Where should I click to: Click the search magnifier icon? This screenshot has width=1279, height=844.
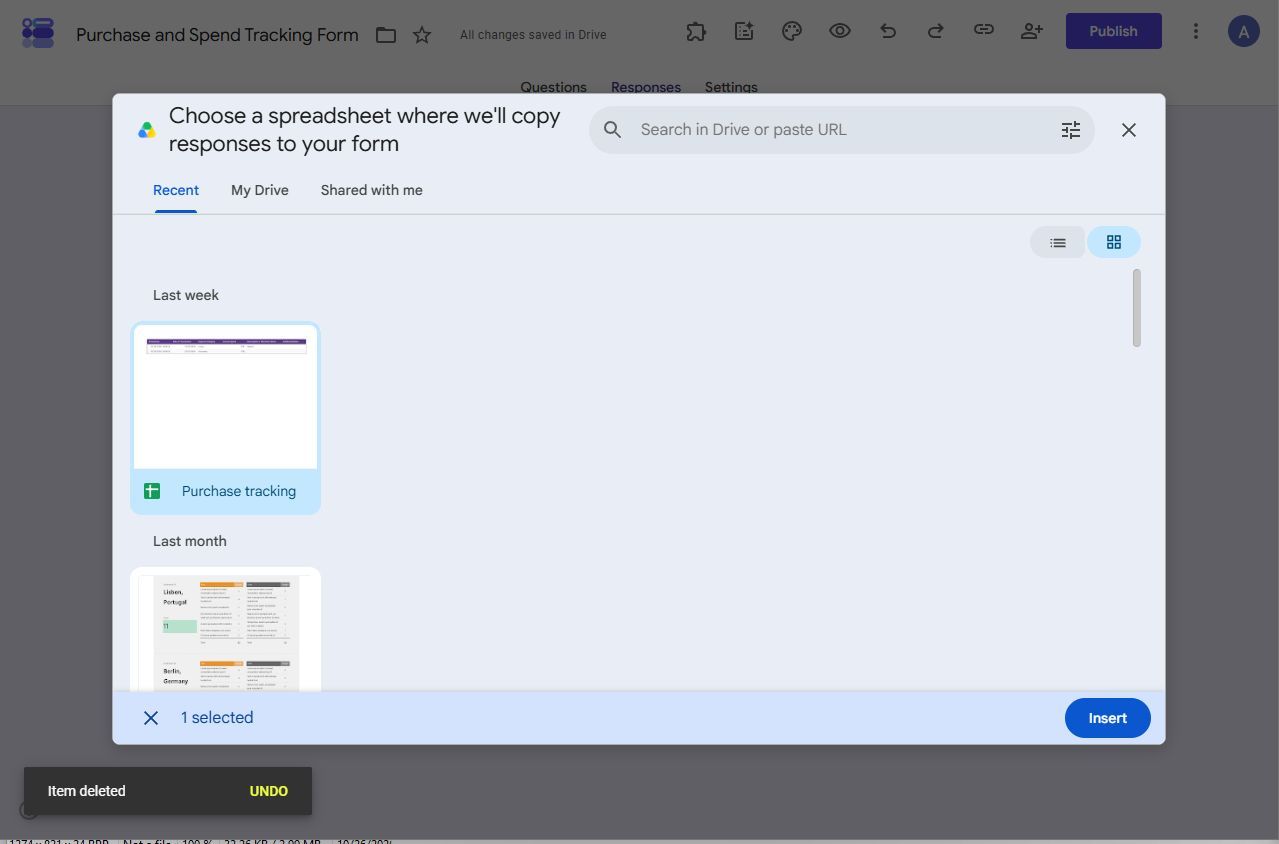click(613, 130)
